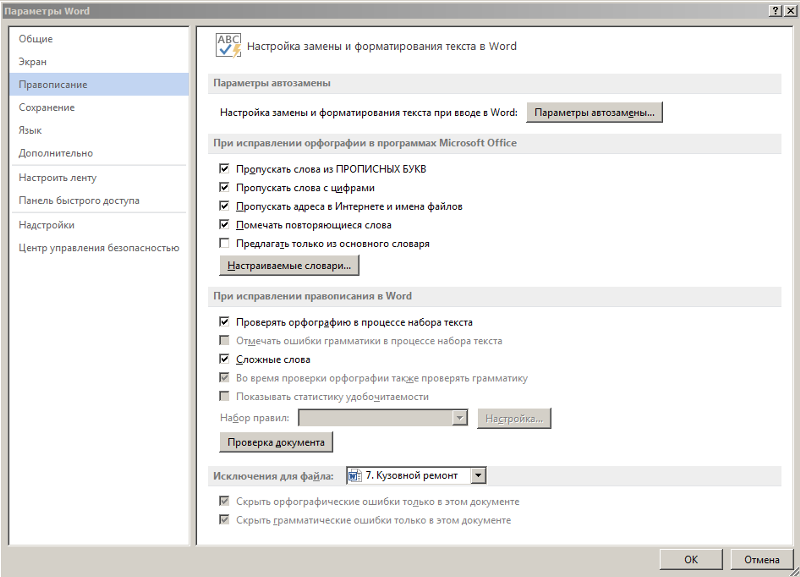Enable Предлагать только из основного словаря
This screenshot has width=800, height=577.
point(224,243)
